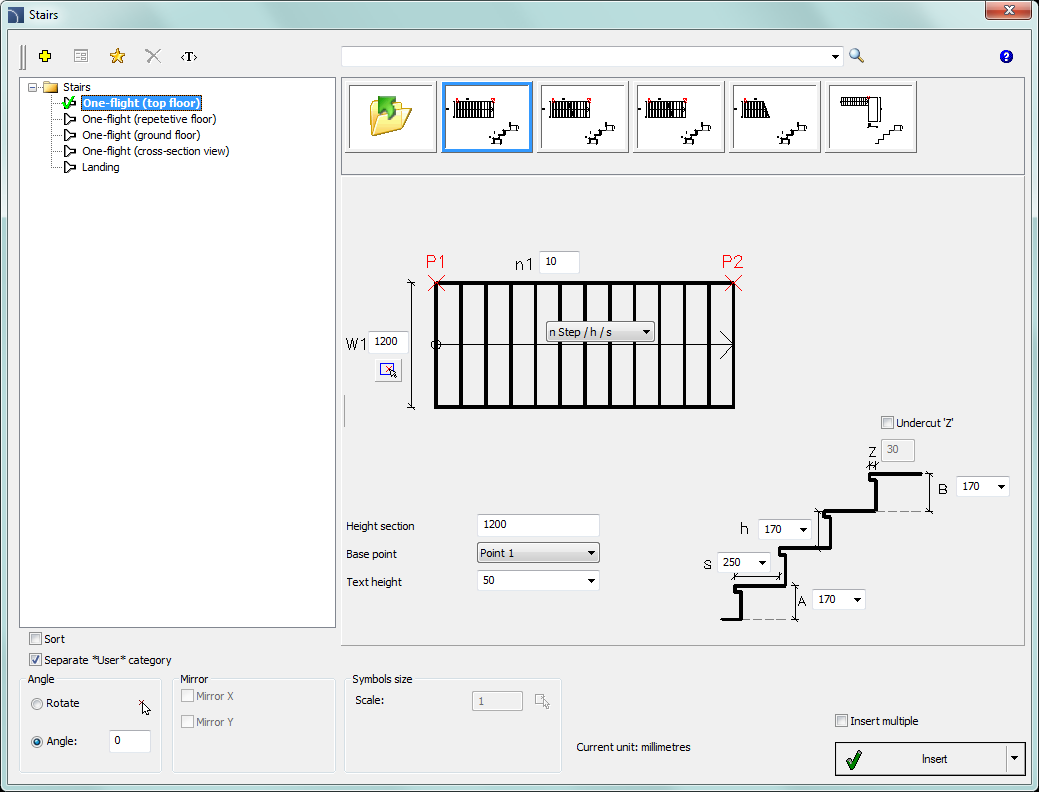Open the Base point dropdown
This screenshot has height=792, width=1039.
[x=538, y=553]
